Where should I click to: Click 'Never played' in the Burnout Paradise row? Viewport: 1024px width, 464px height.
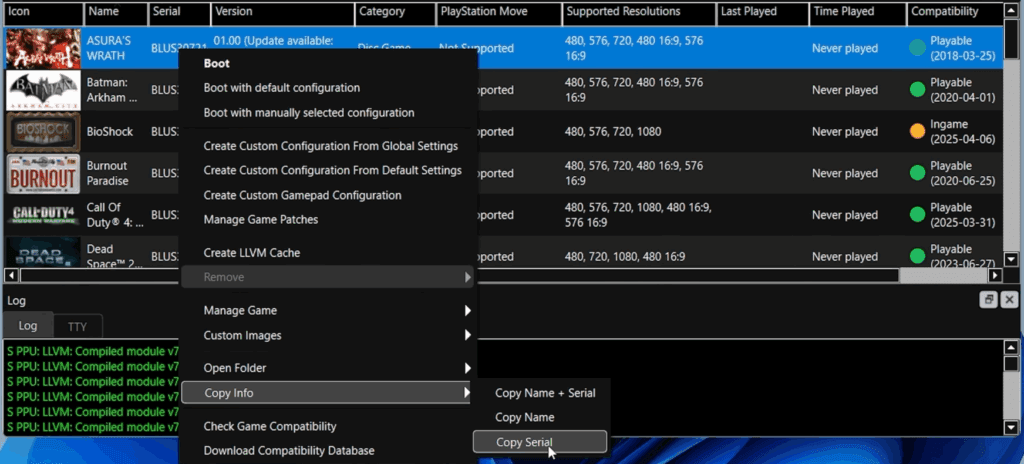click(845, 173)
